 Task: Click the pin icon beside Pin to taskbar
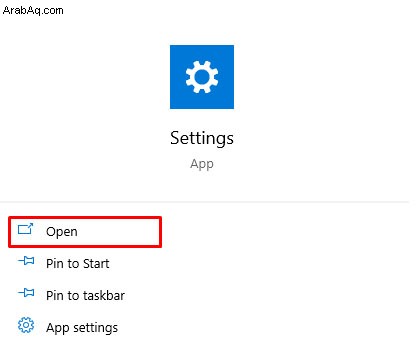point(26,293)
